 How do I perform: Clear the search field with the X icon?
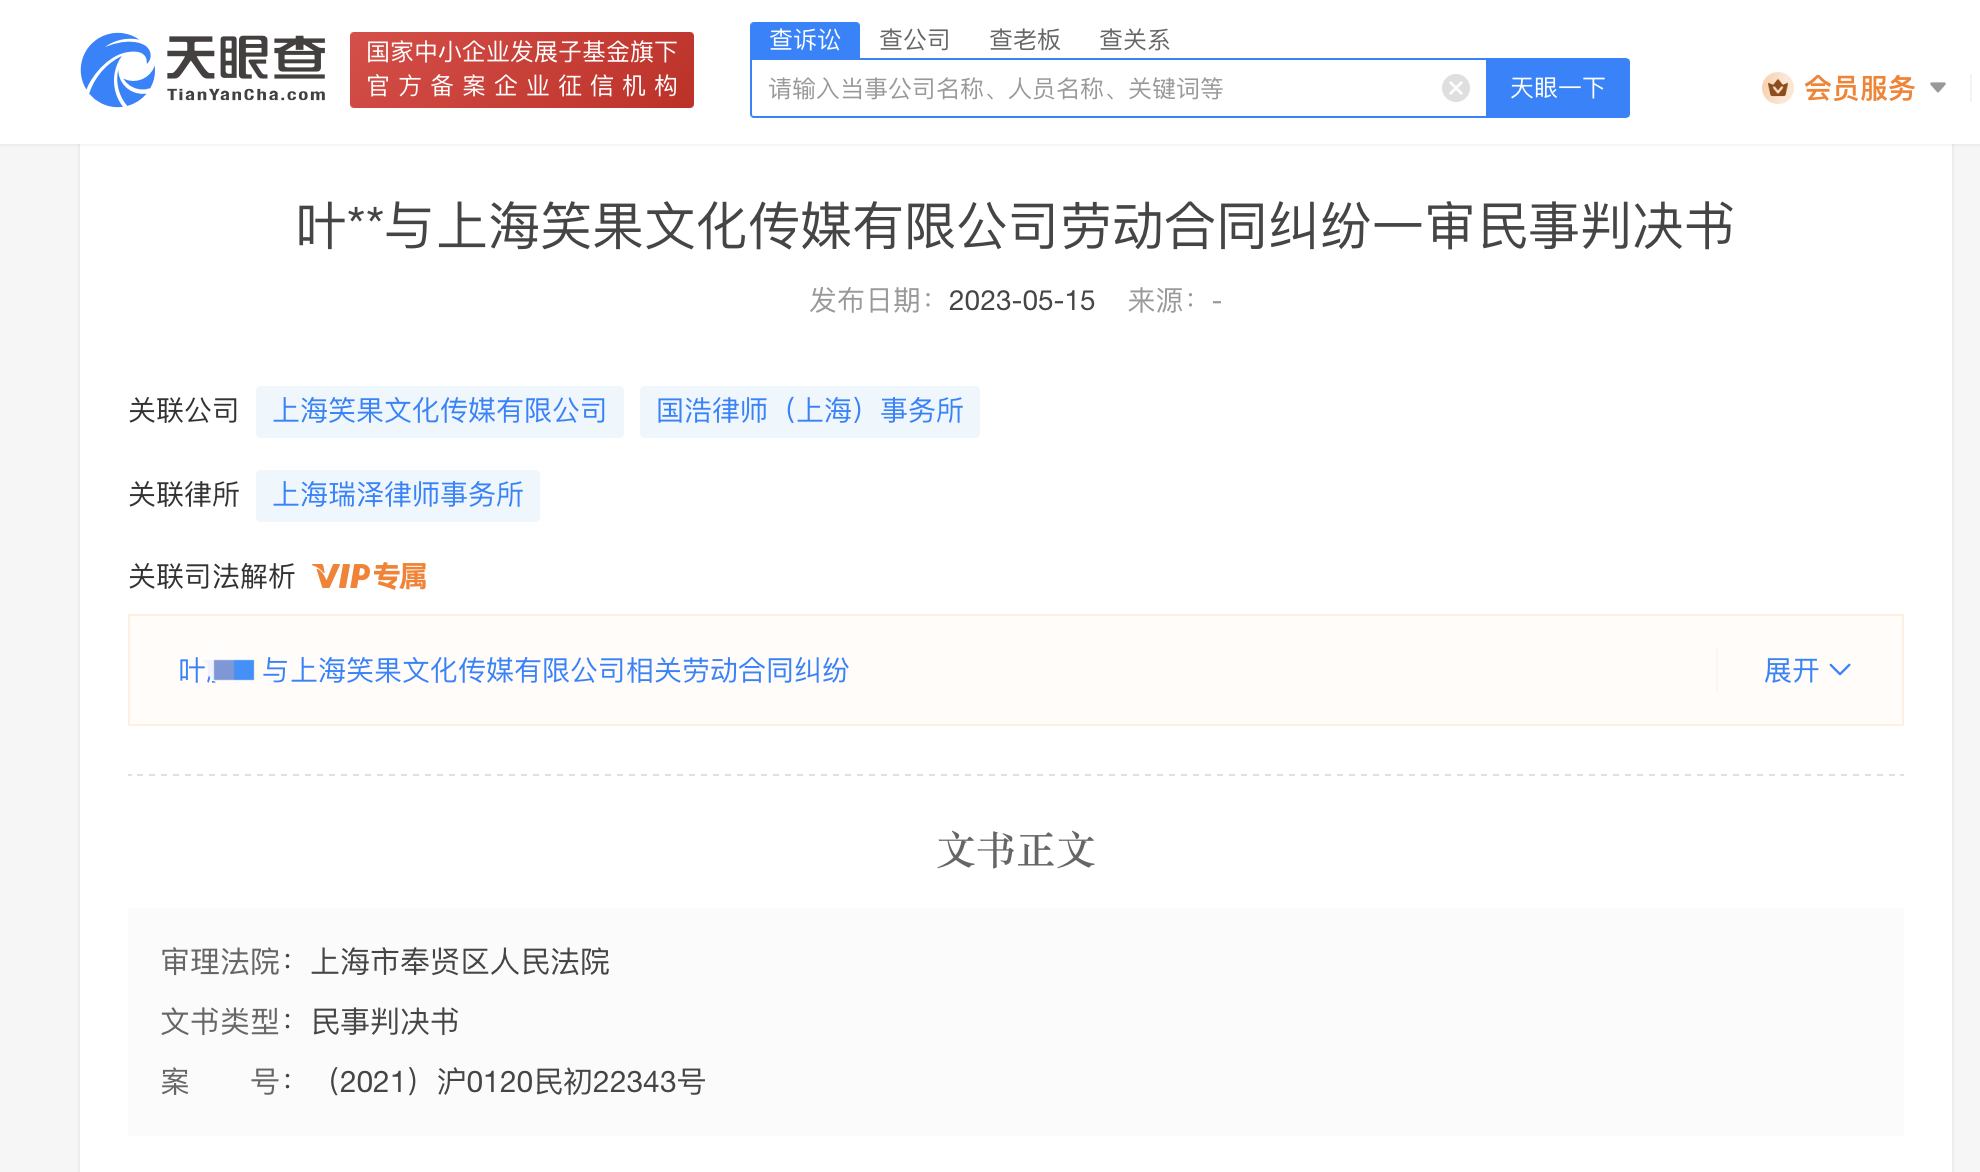[1456, 88]
